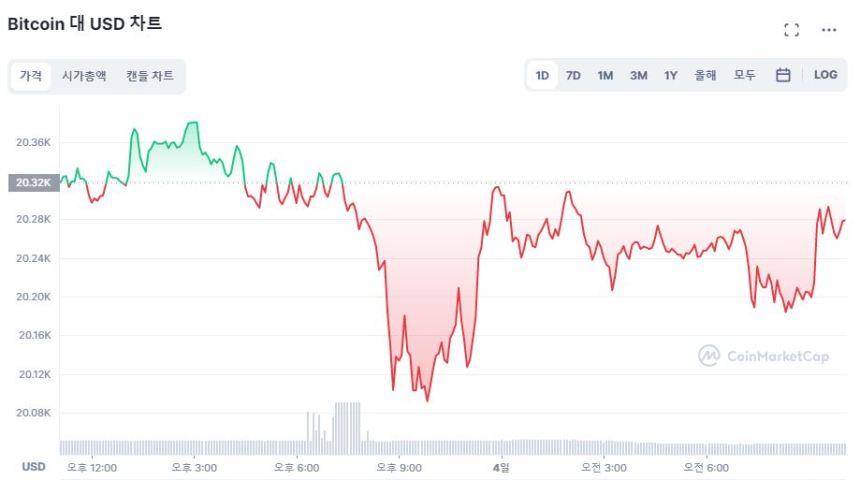The width and height of the screenshot is (860, 480).
Task: Open the 캔들 차트 view
Action: pos(150,76)
